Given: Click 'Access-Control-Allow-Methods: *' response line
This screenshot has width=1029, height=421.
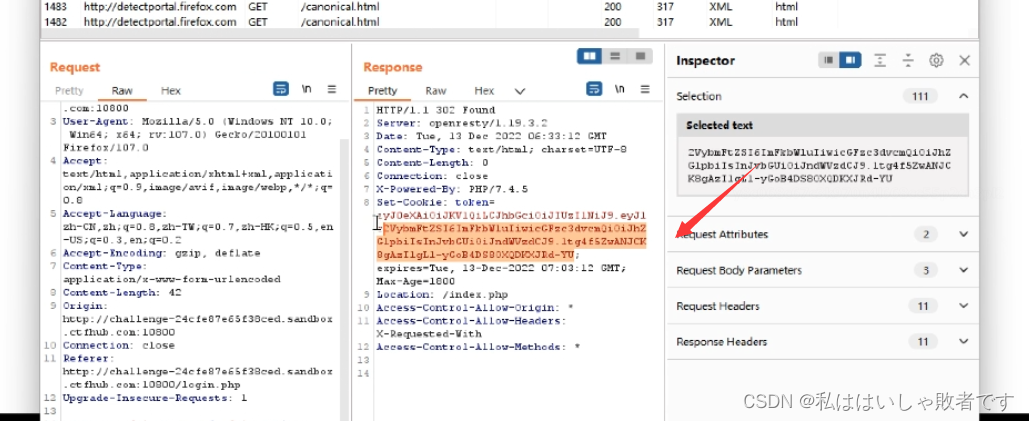Looking at the screenshot, I should (x=479, y=347).
